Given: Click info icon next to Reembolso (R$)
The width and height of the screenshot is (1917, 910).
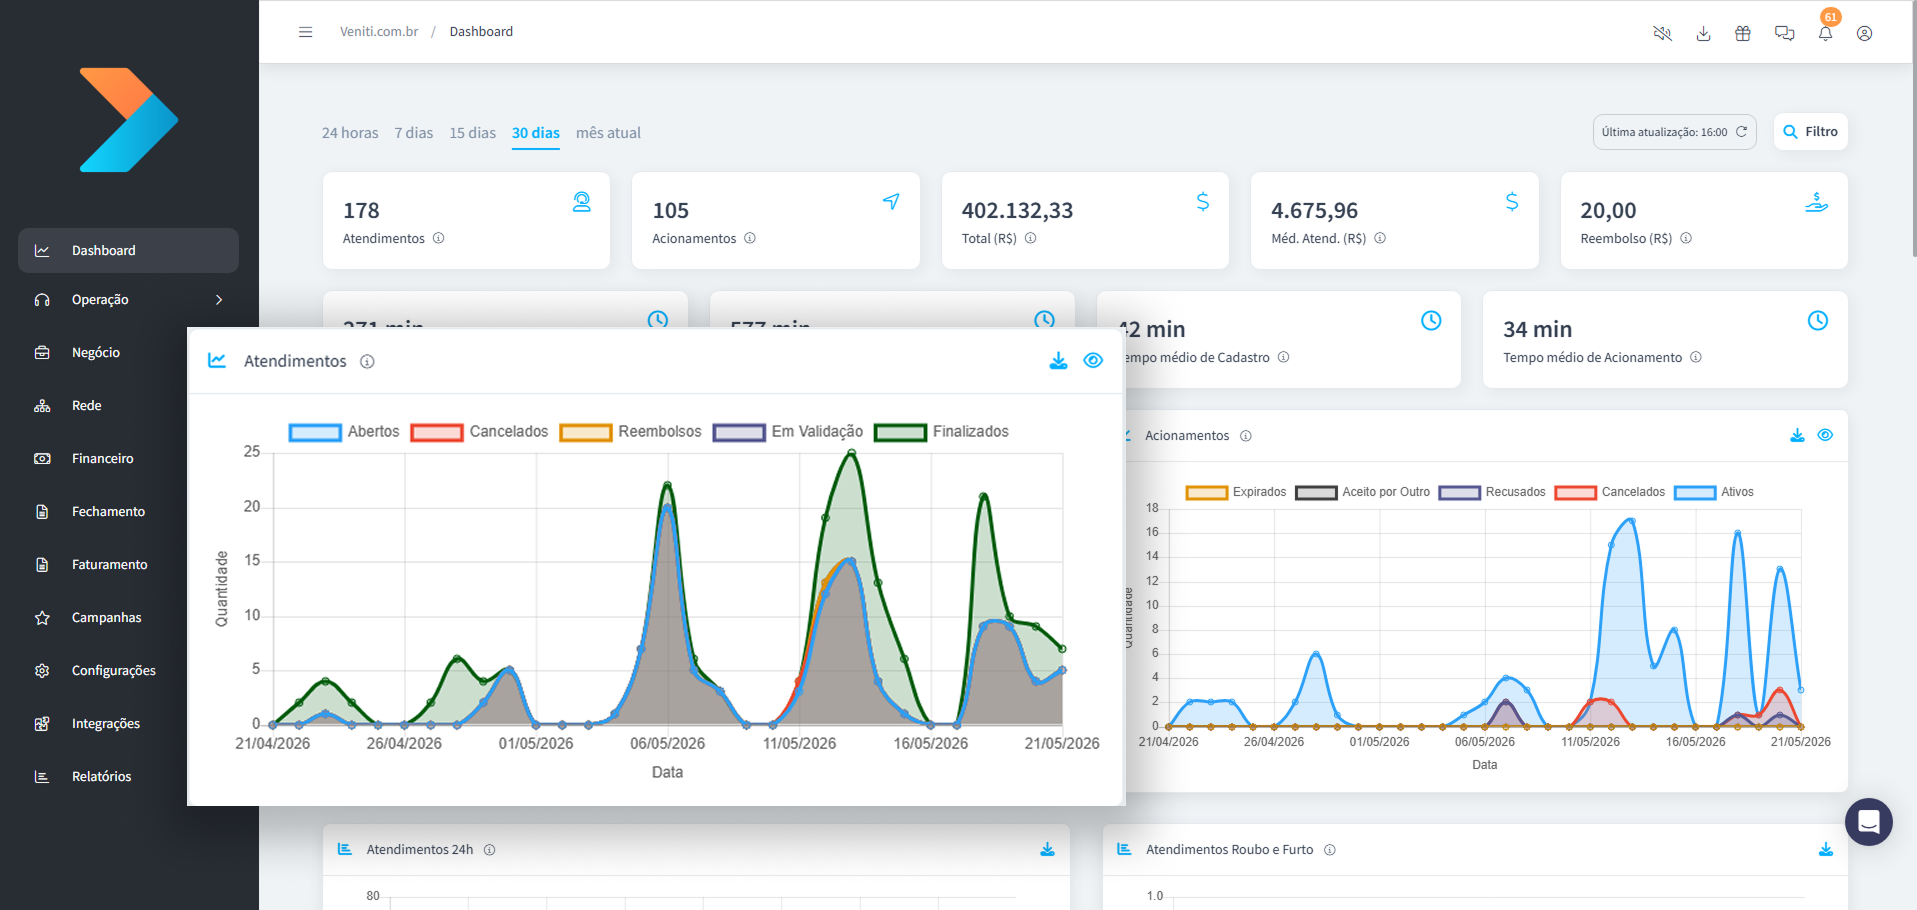Looking at the screenshot, I should point(1686,238).
